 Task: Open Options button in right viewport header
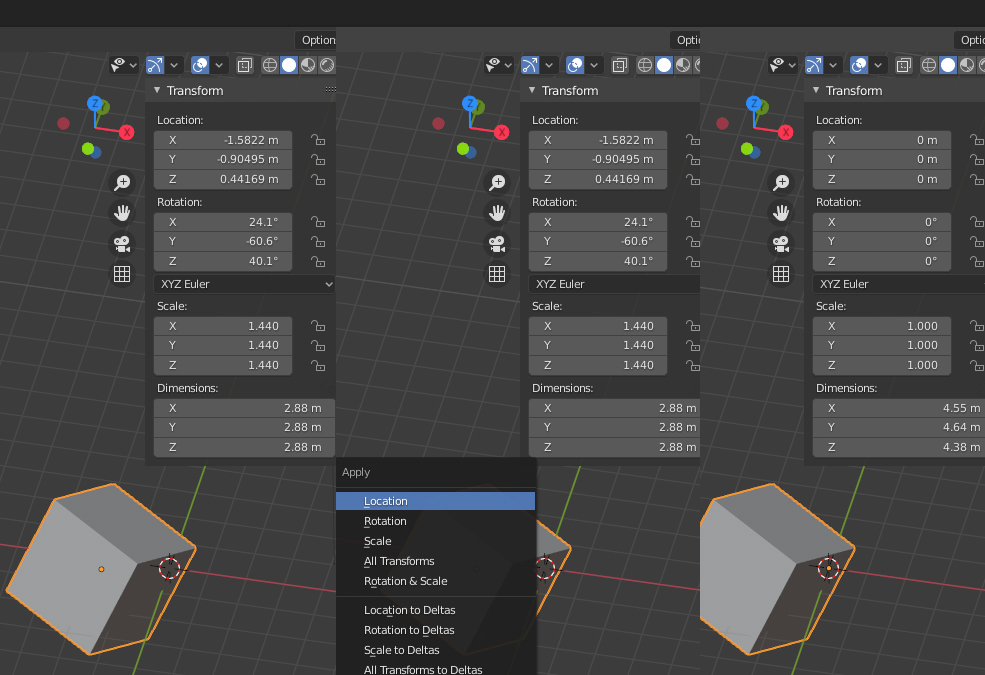(969, 40)
